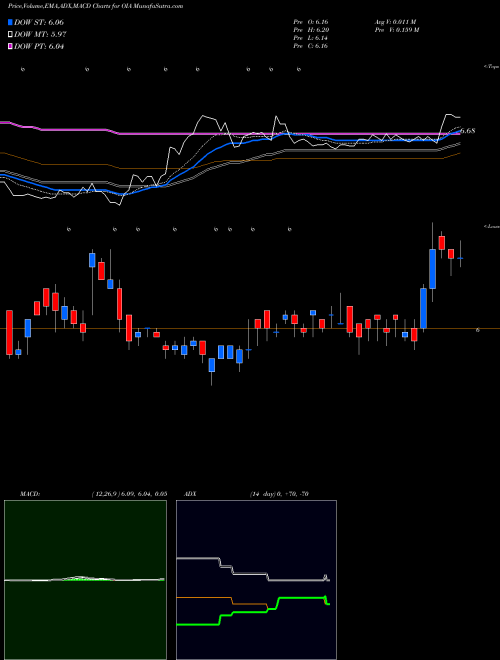The height and width of the screenshot is (660, 500).
Task: Click the MACD panel title label
Action: (x=30, y=494)
